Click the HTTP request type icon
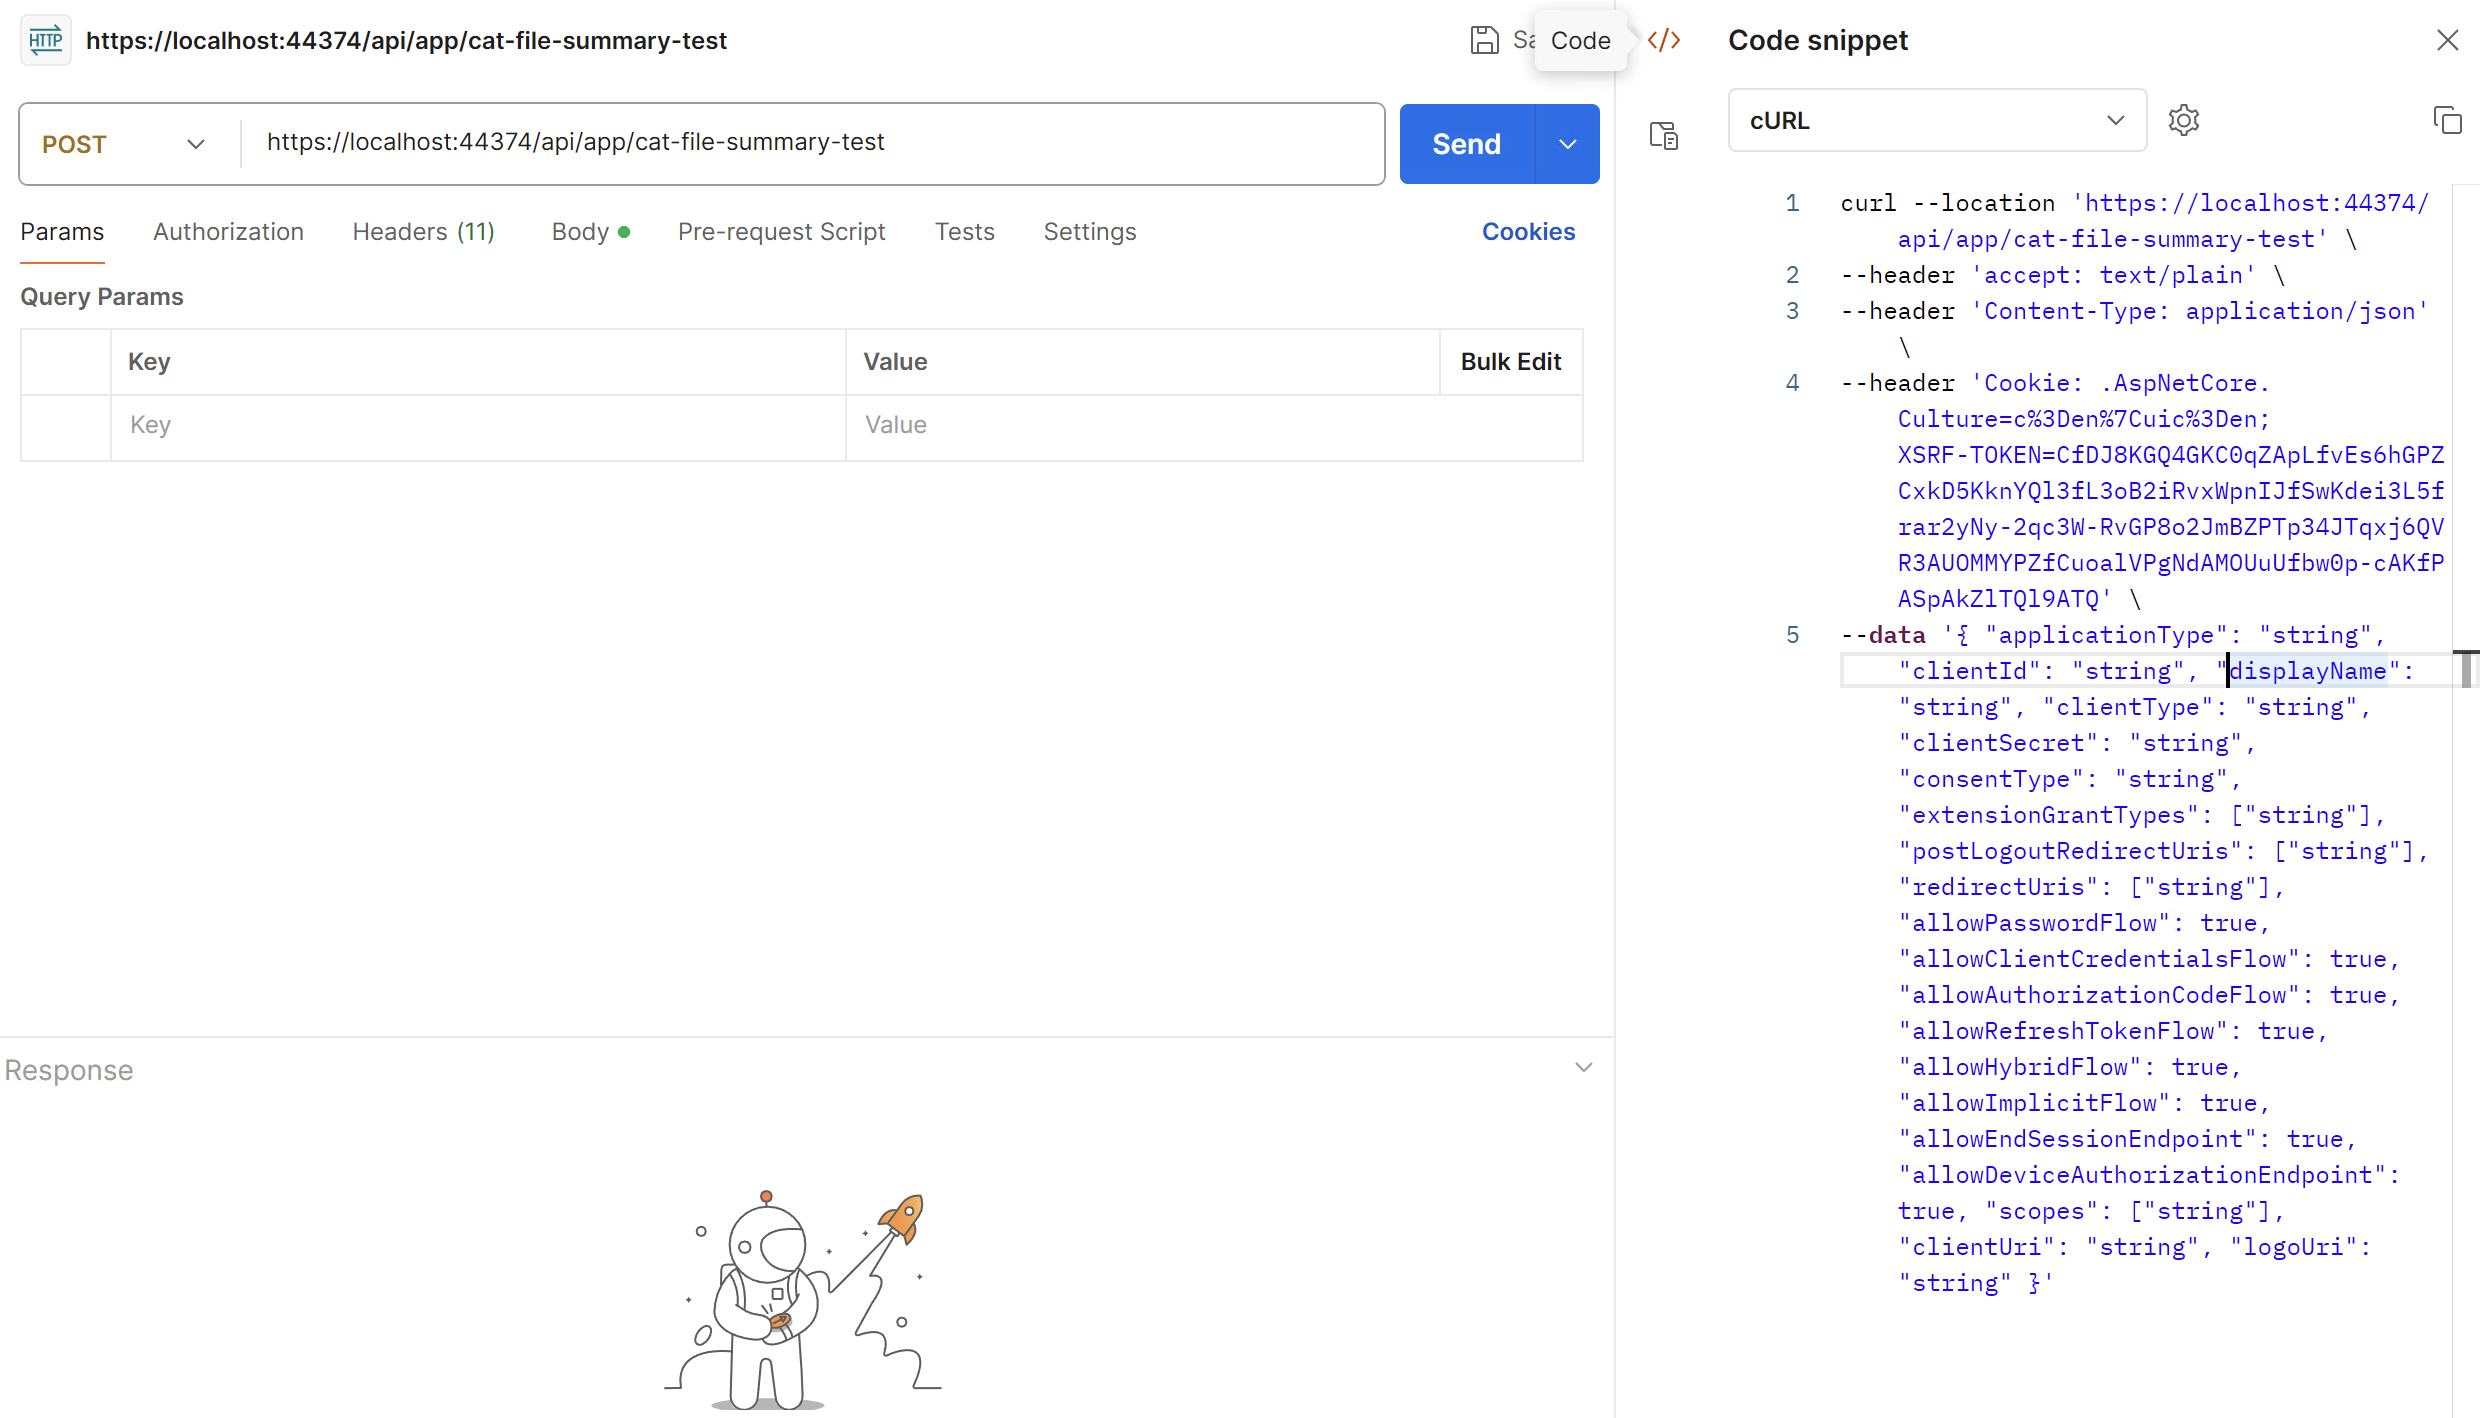The image size is (2488, 1418). (46, 40)
